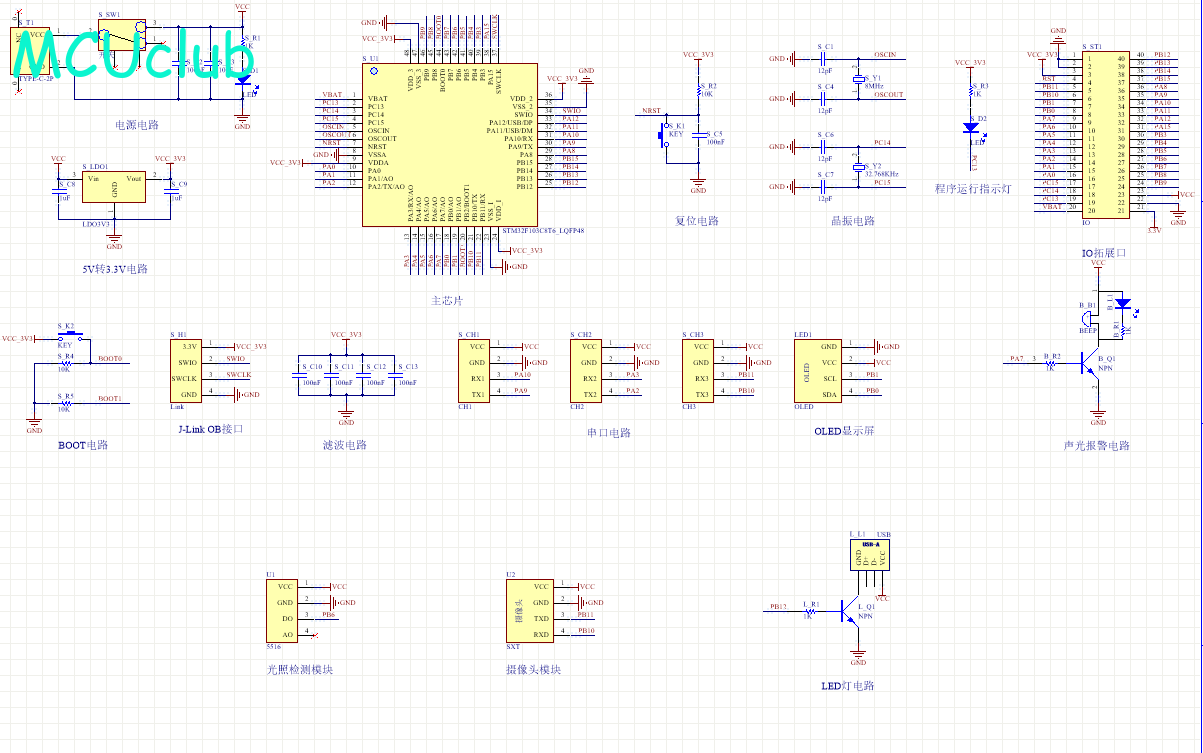This screenshot has width=1203, height=753.
Task: Click the OSCIN net label at crystal S_Y1
Action: click(x=884, y=55)
